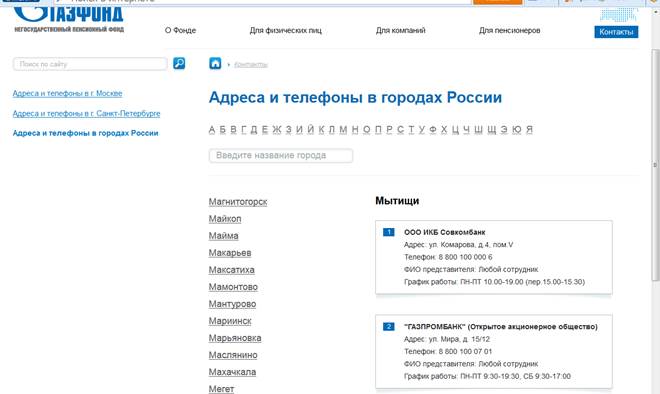Select the city Мамонтово
Screen dimensions: 660x394
pos(233,287)
